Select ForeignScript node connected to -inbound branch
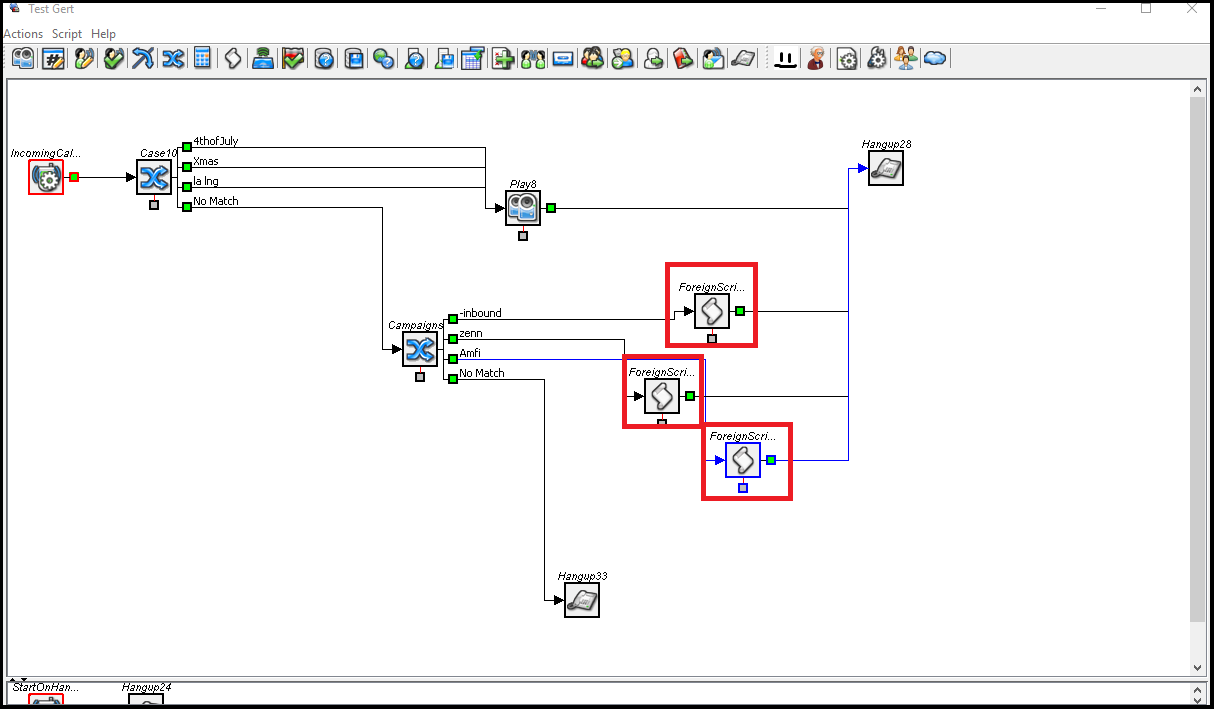 pyautogui.click(x=712, y=311)
